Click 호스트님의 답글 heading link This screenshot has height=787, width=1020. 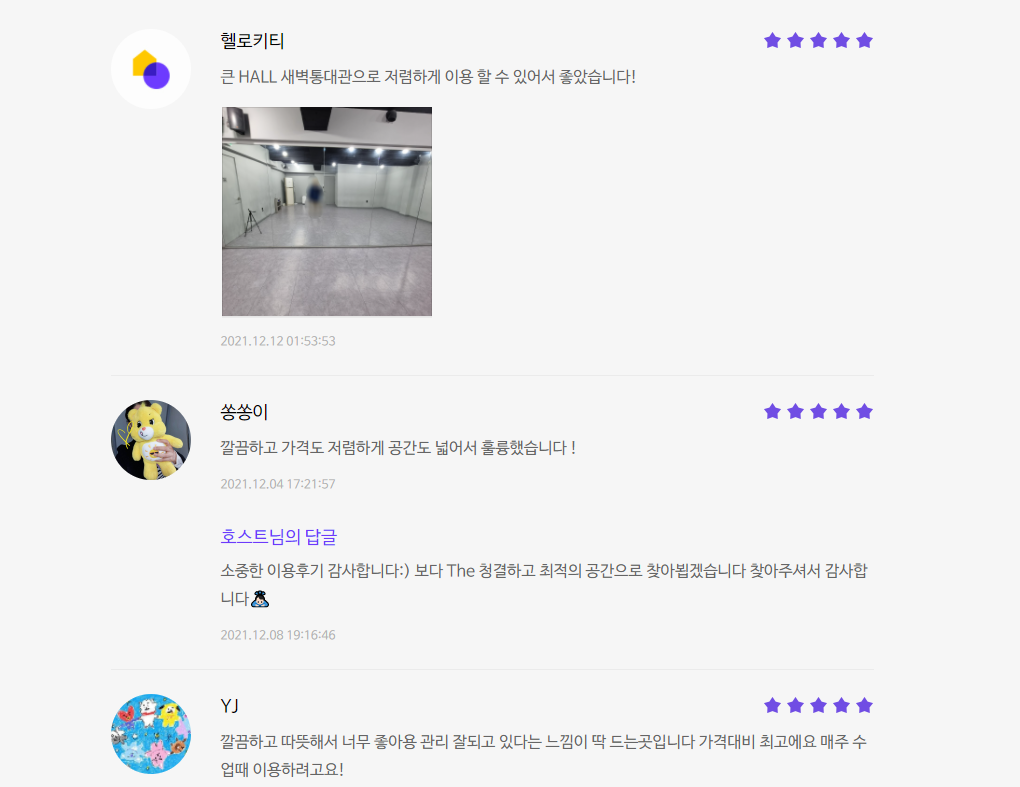point(278,537)
